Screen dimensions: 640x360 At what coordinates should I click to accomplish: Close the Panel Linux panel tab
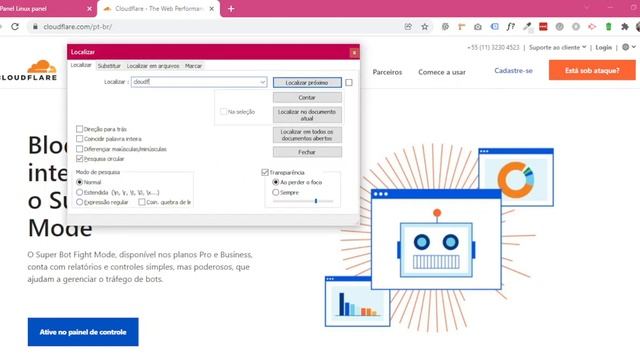[x=89, y=9]
